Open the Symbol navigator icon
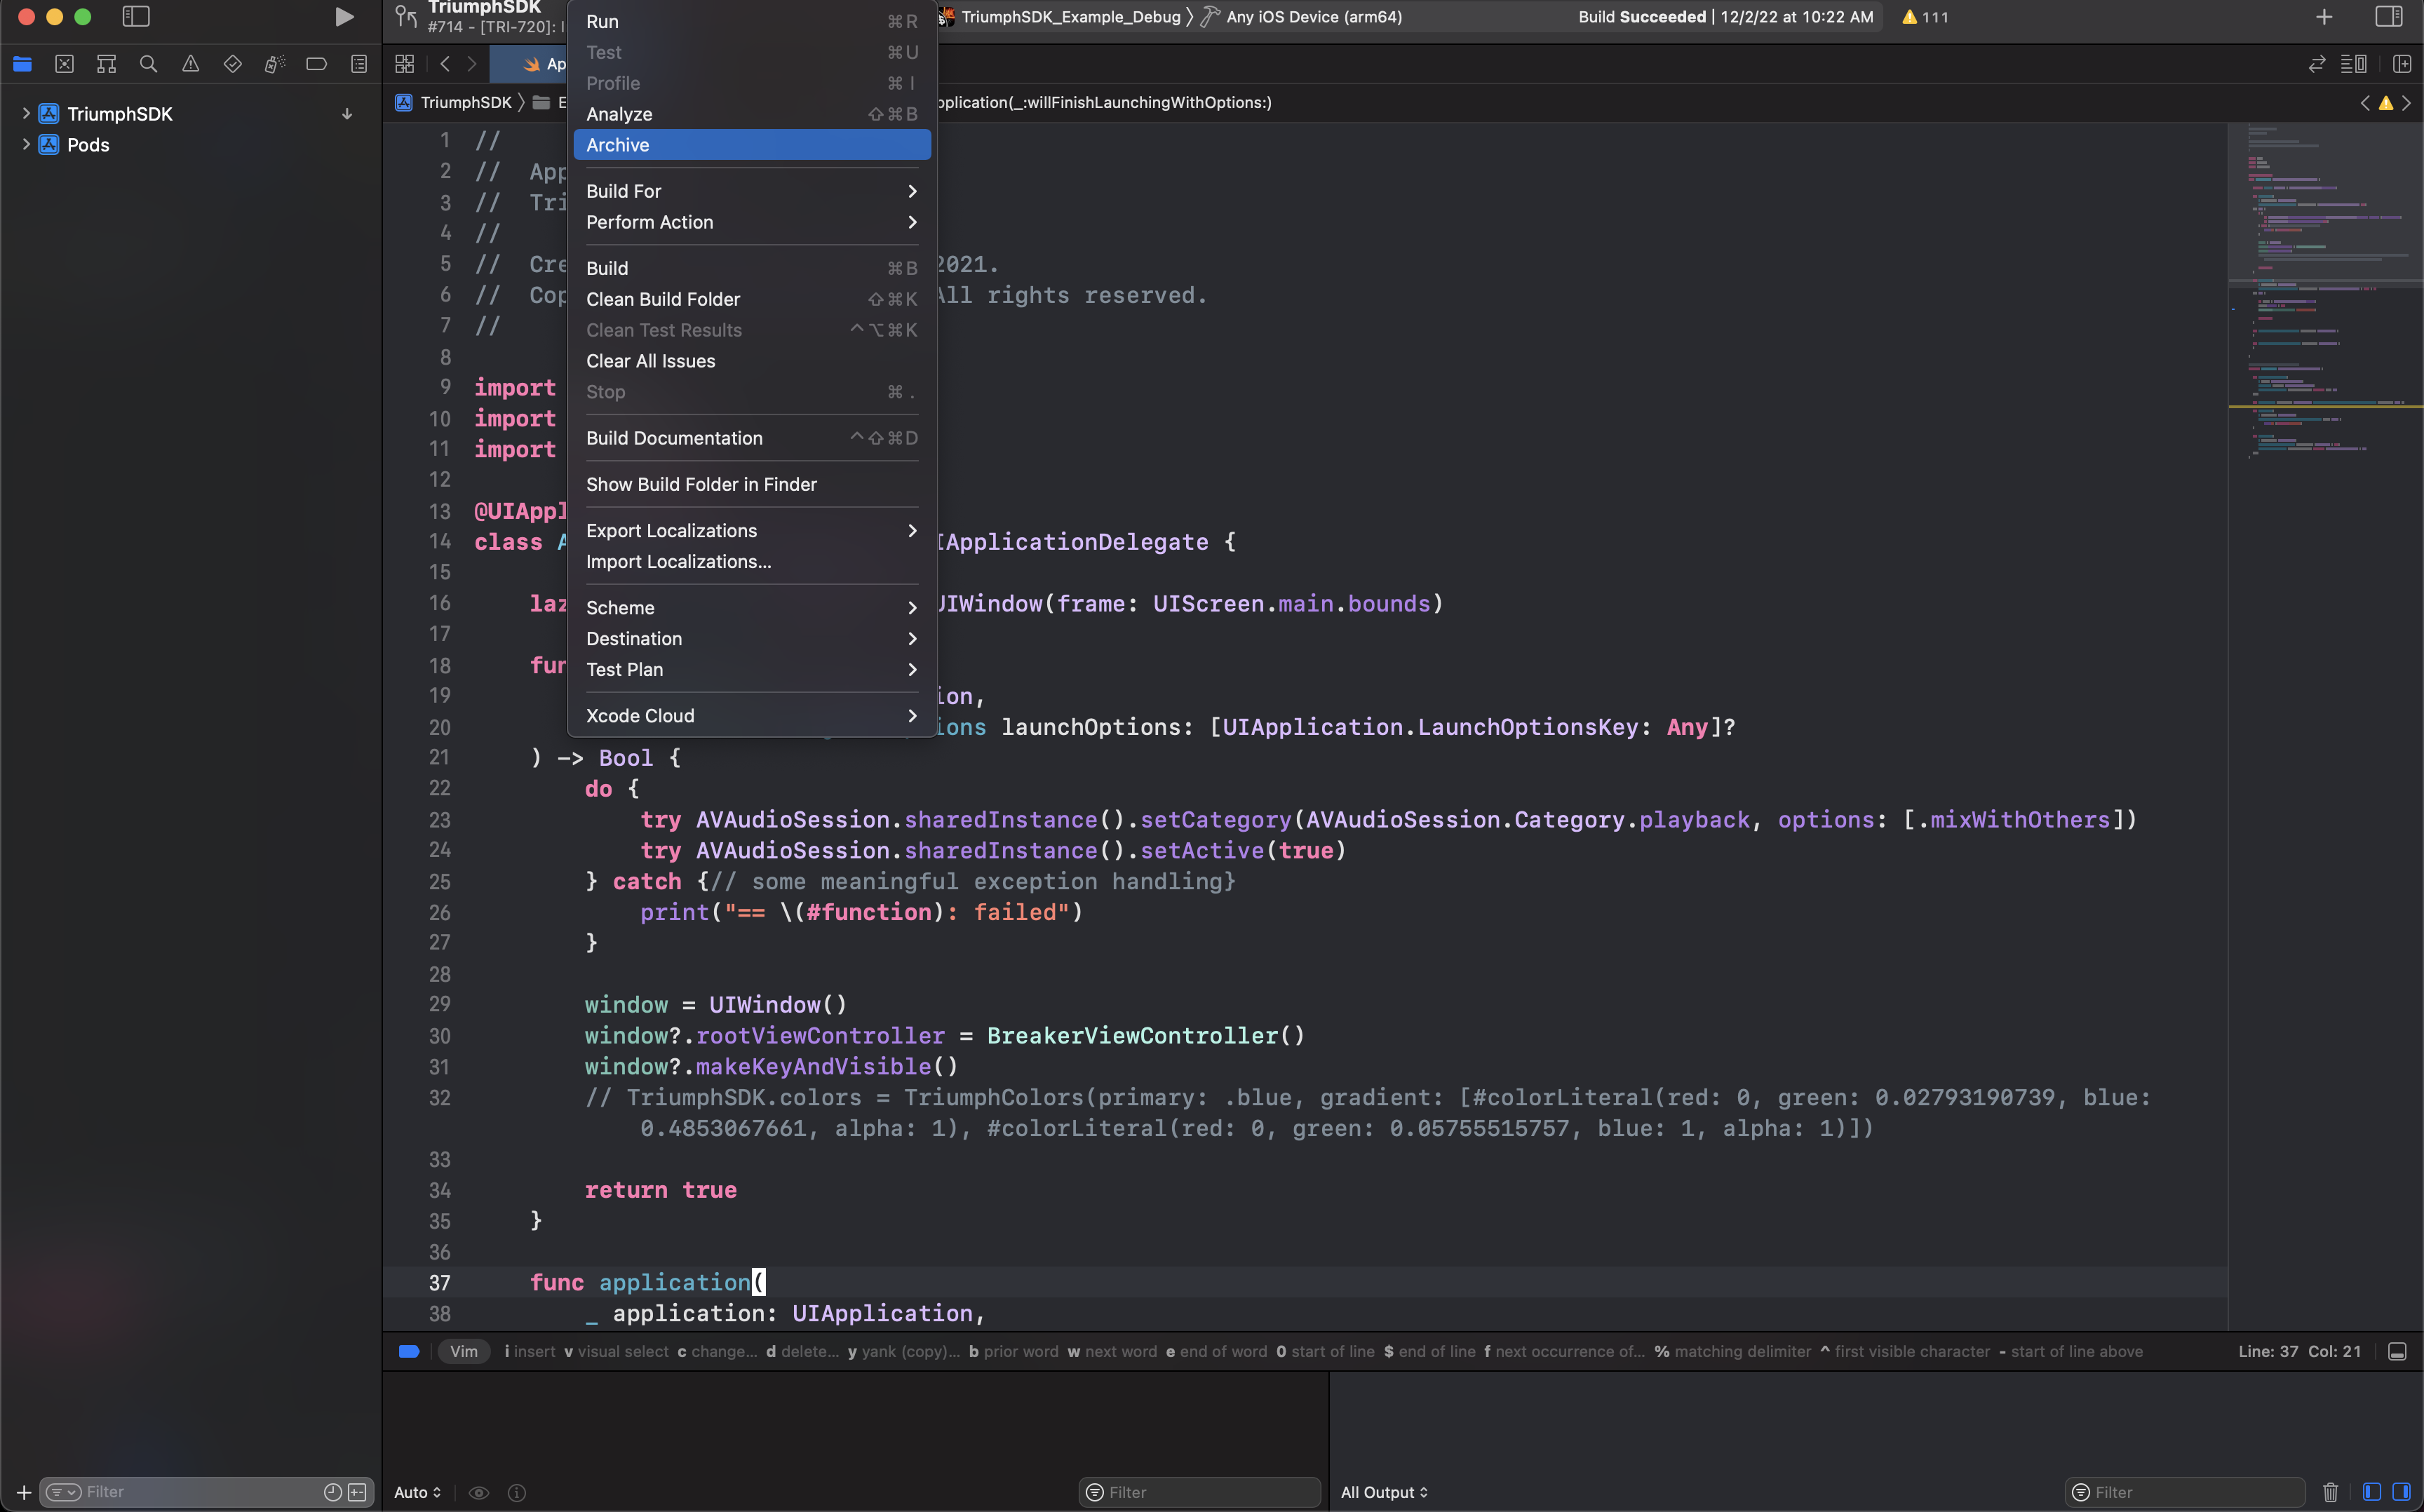2424x1512 pixels. pyautogui.click(x=106, y=64)
